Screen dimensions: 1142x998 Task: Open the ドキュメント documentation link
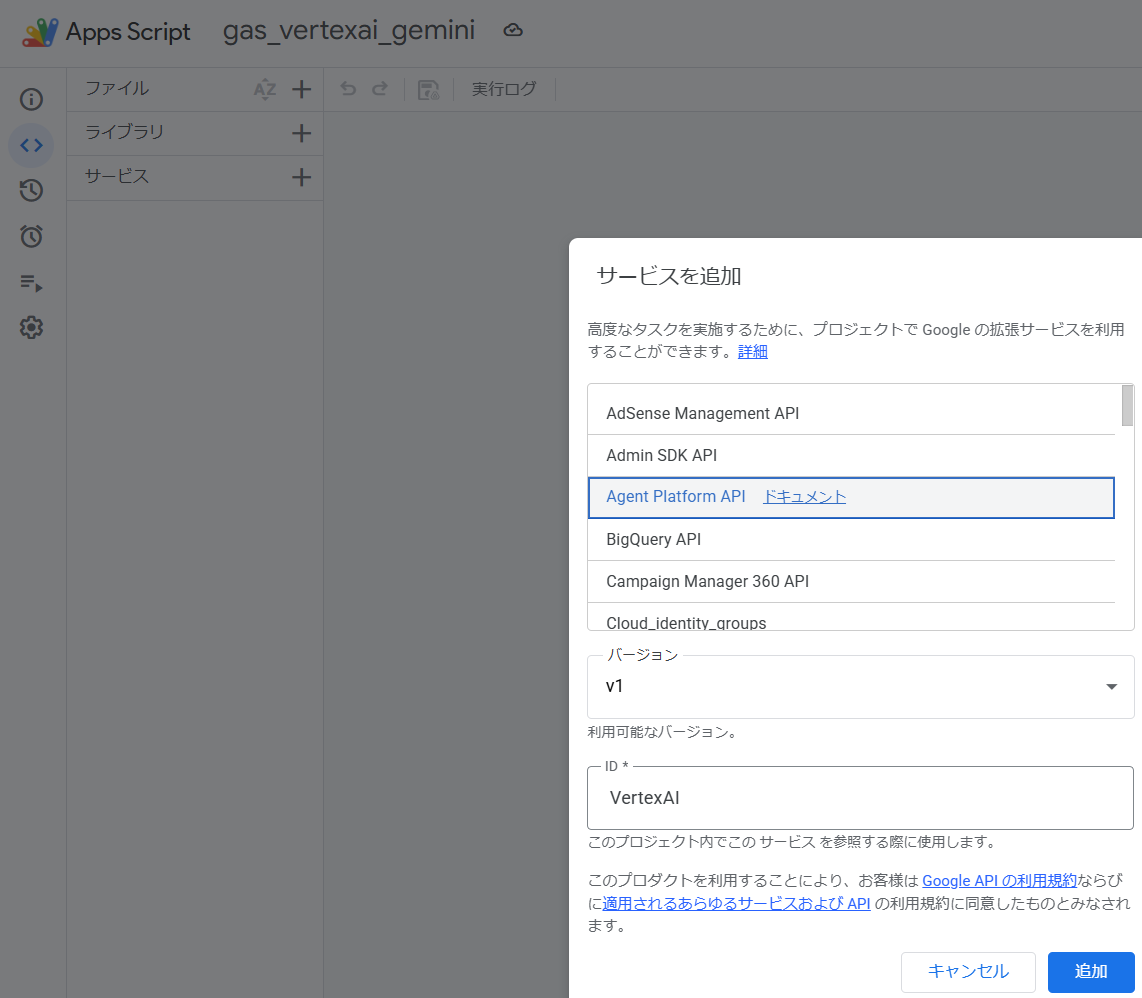[x=804, y=497]
